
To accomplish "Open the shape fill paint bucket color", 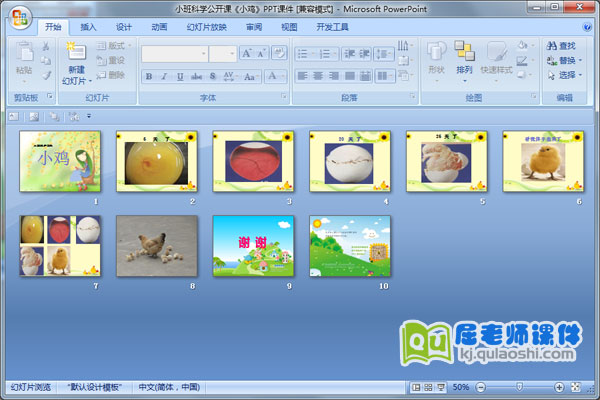I will [525, 46].
